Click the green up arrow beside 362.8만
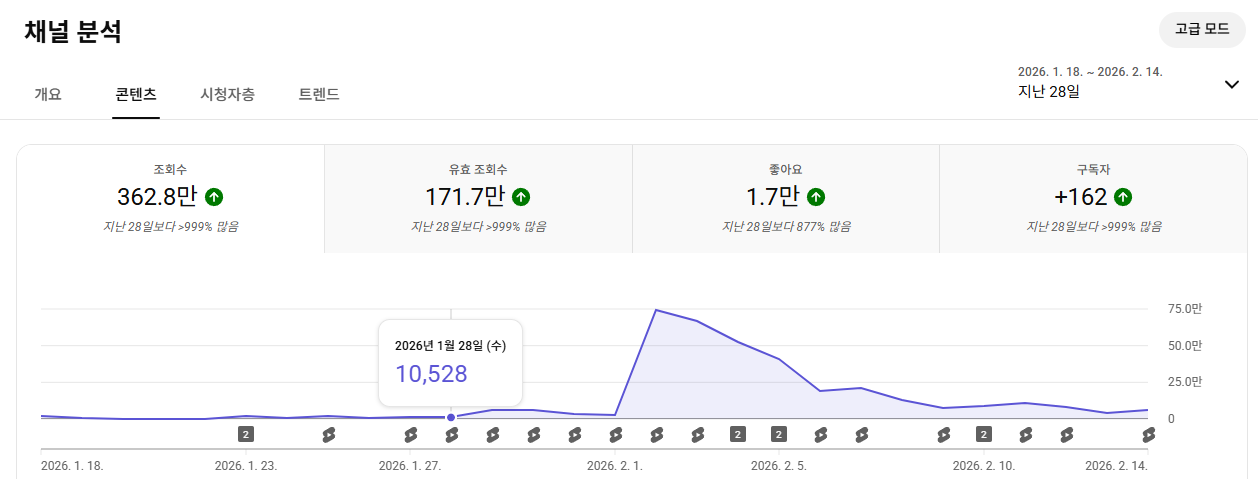Screen dimensions: 1258x479 (214, 197)
